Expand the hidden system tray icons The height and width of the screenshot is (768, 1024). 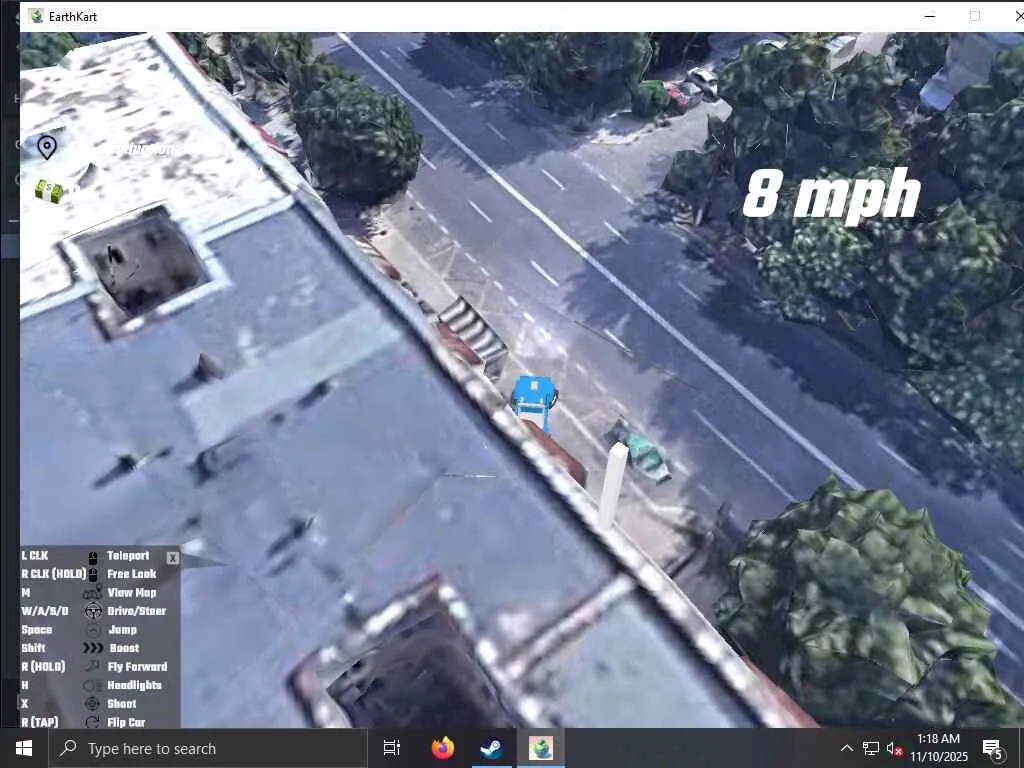[846, 748]
